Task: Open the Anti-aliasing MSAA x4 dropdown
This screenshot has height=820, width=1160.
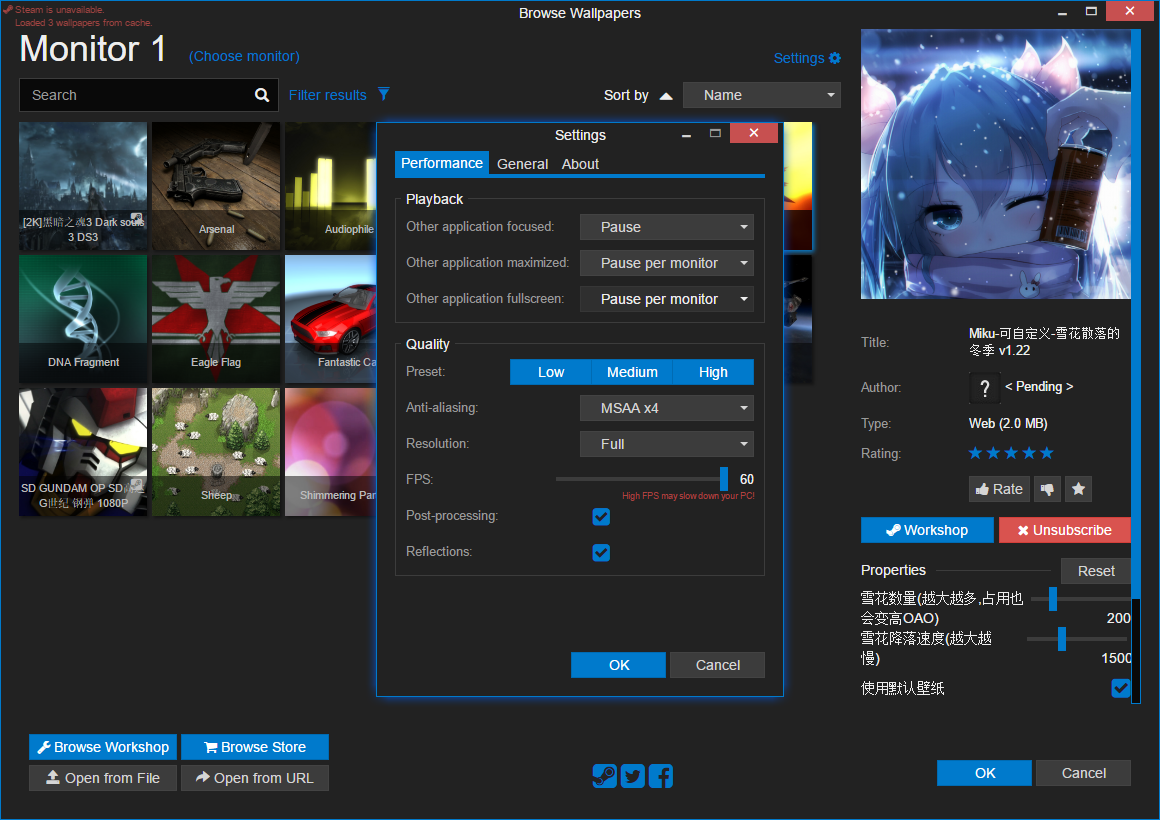Action: click(666, 408)
